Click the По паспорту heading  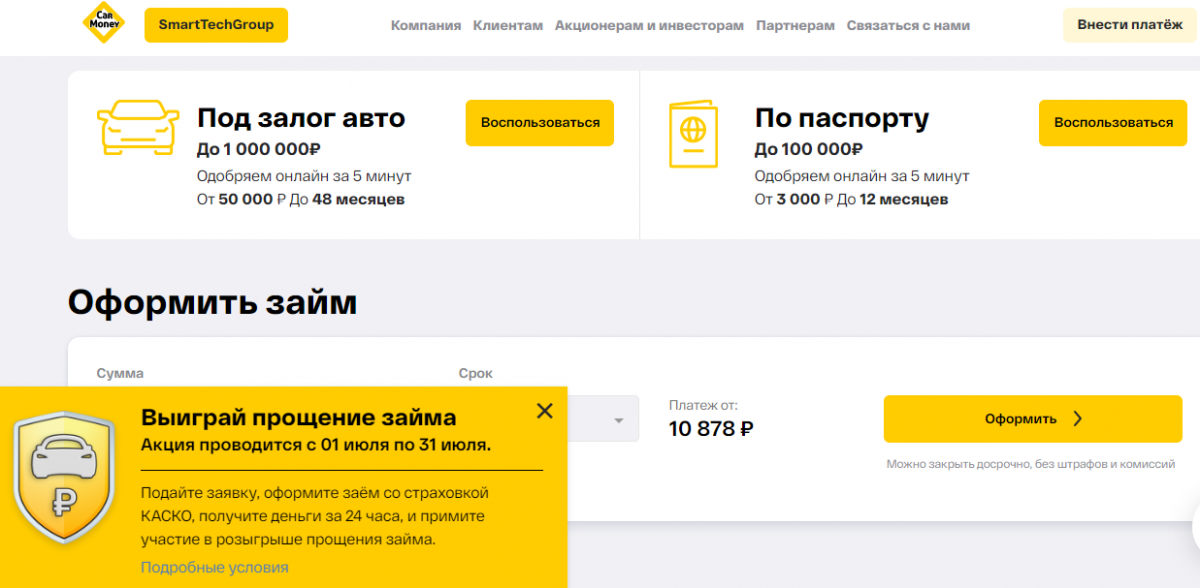pos(842,118)
